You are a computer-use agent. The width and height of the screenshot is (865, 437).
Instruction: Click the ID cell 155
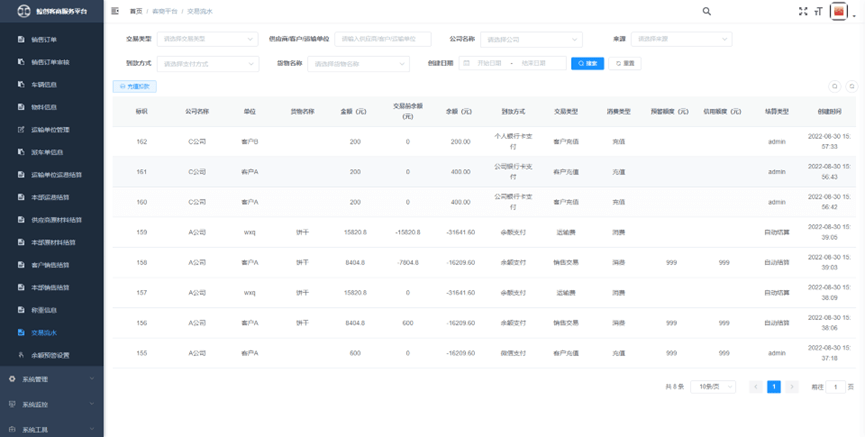[142, 353]
